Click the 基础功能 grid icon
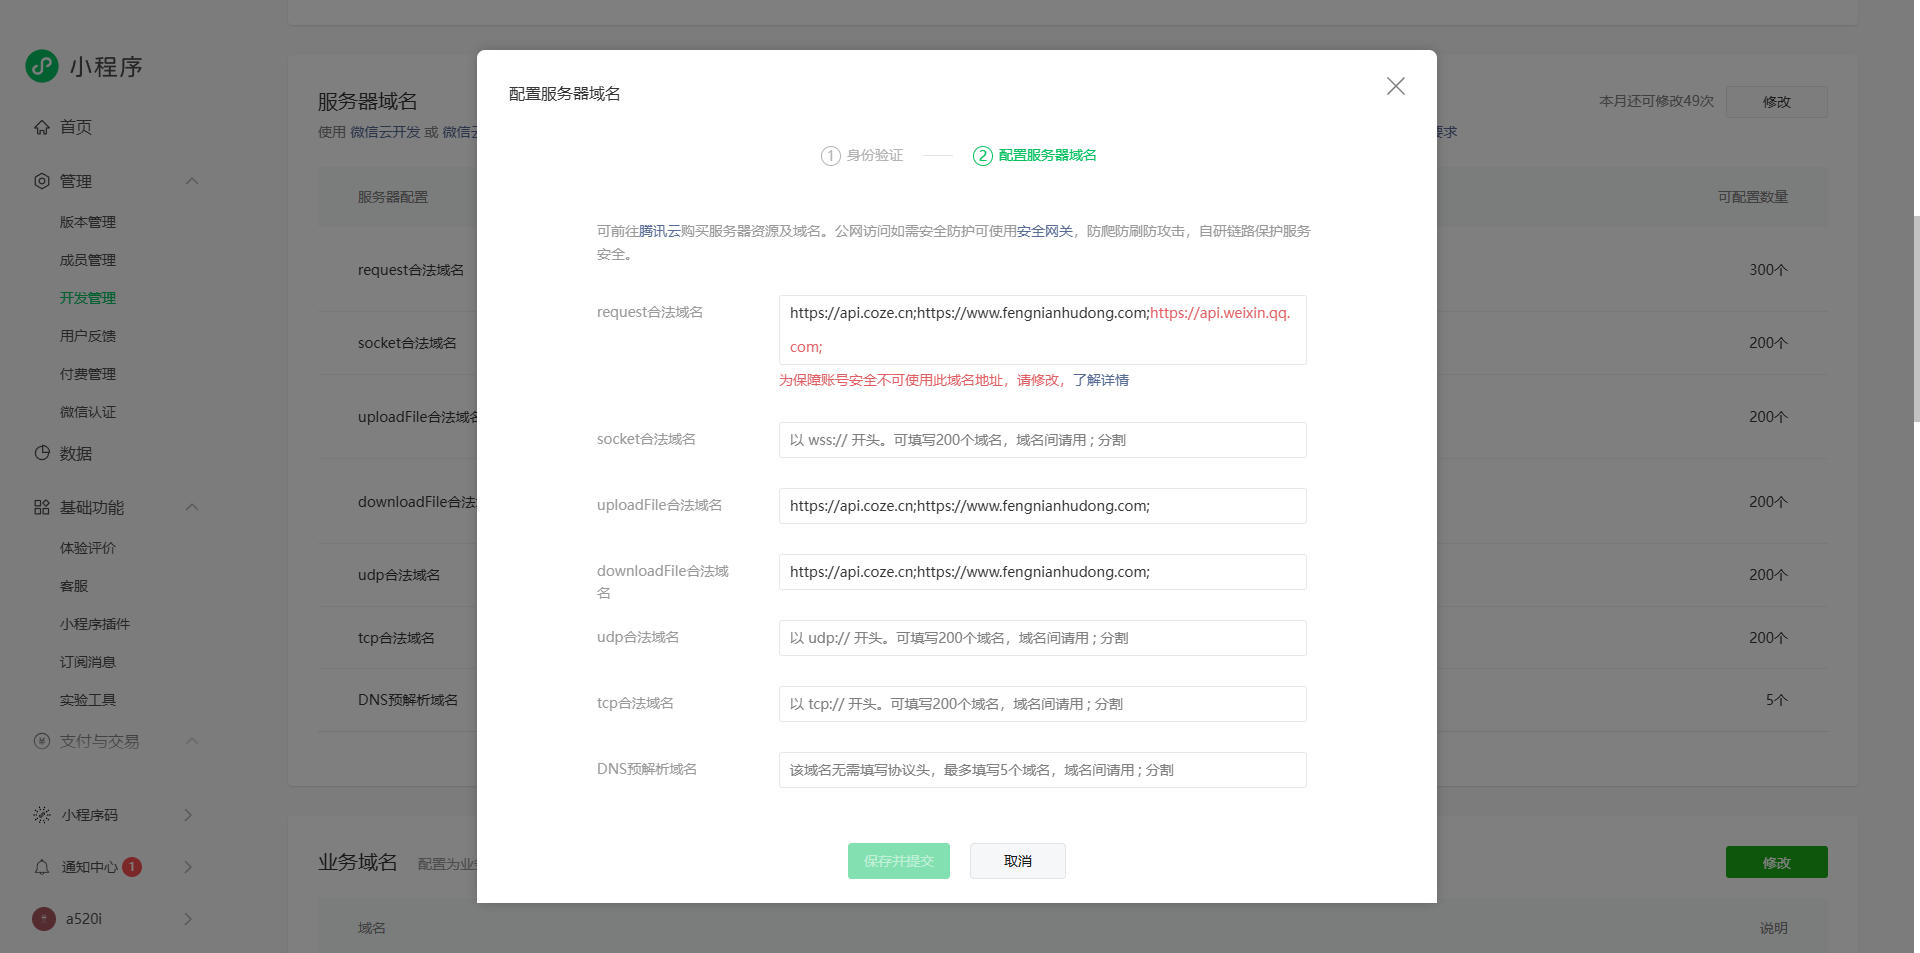Screen dimensions: 1920x953 click(42, 507)
